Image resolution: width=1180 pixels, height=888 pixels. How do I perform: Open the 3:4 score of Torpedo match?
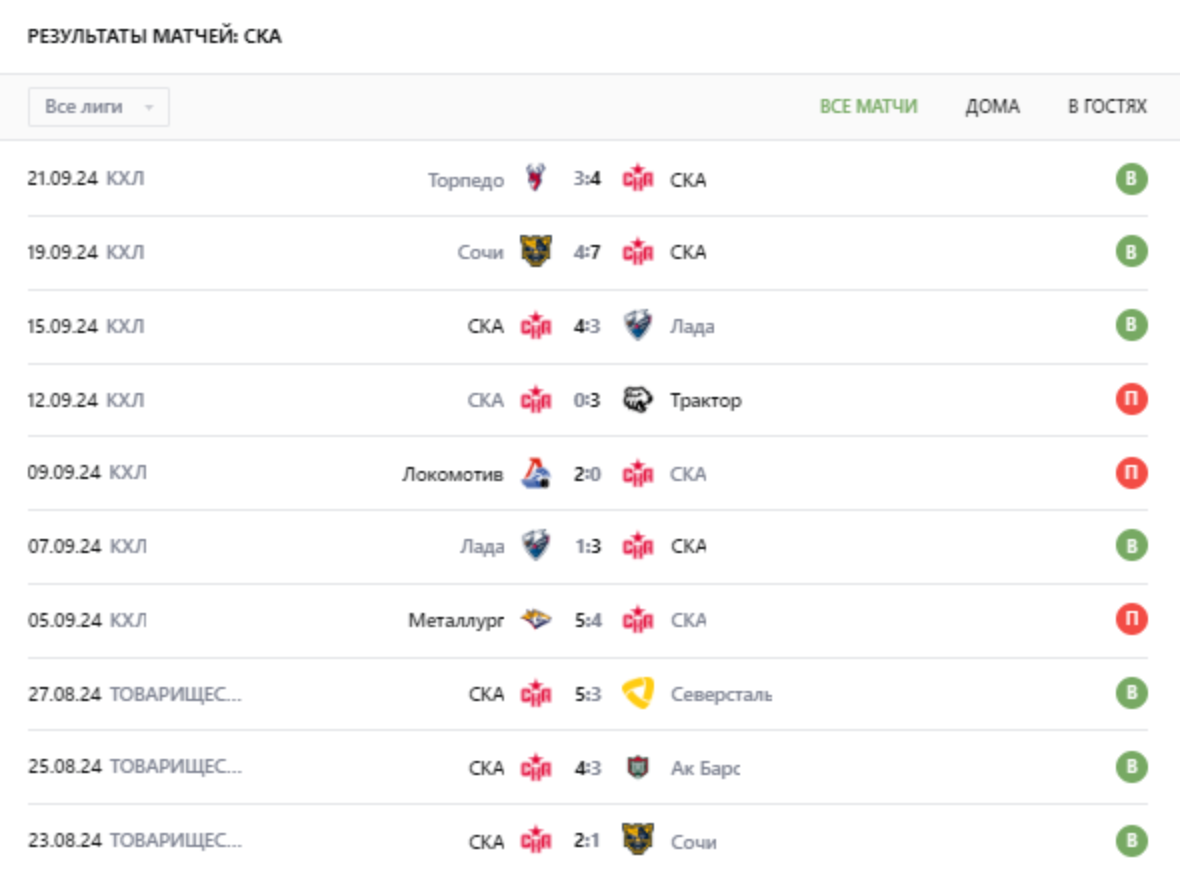[x=587, y=181]
